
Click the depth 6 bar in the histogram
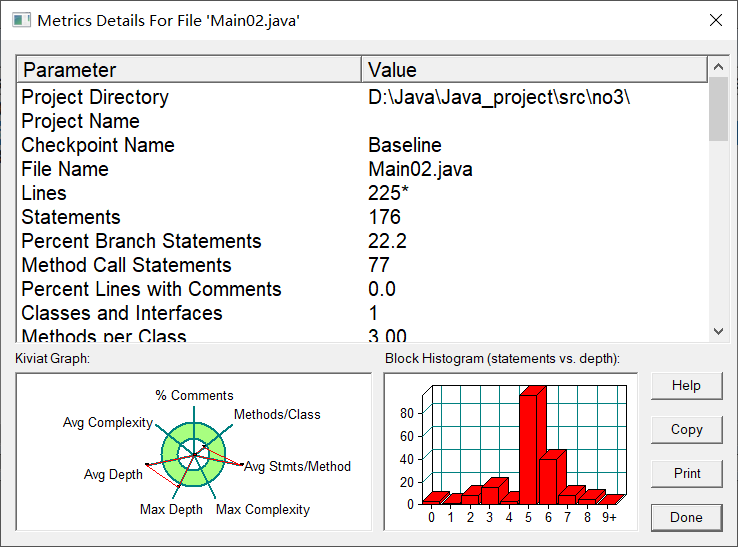[x=548, y=481]
